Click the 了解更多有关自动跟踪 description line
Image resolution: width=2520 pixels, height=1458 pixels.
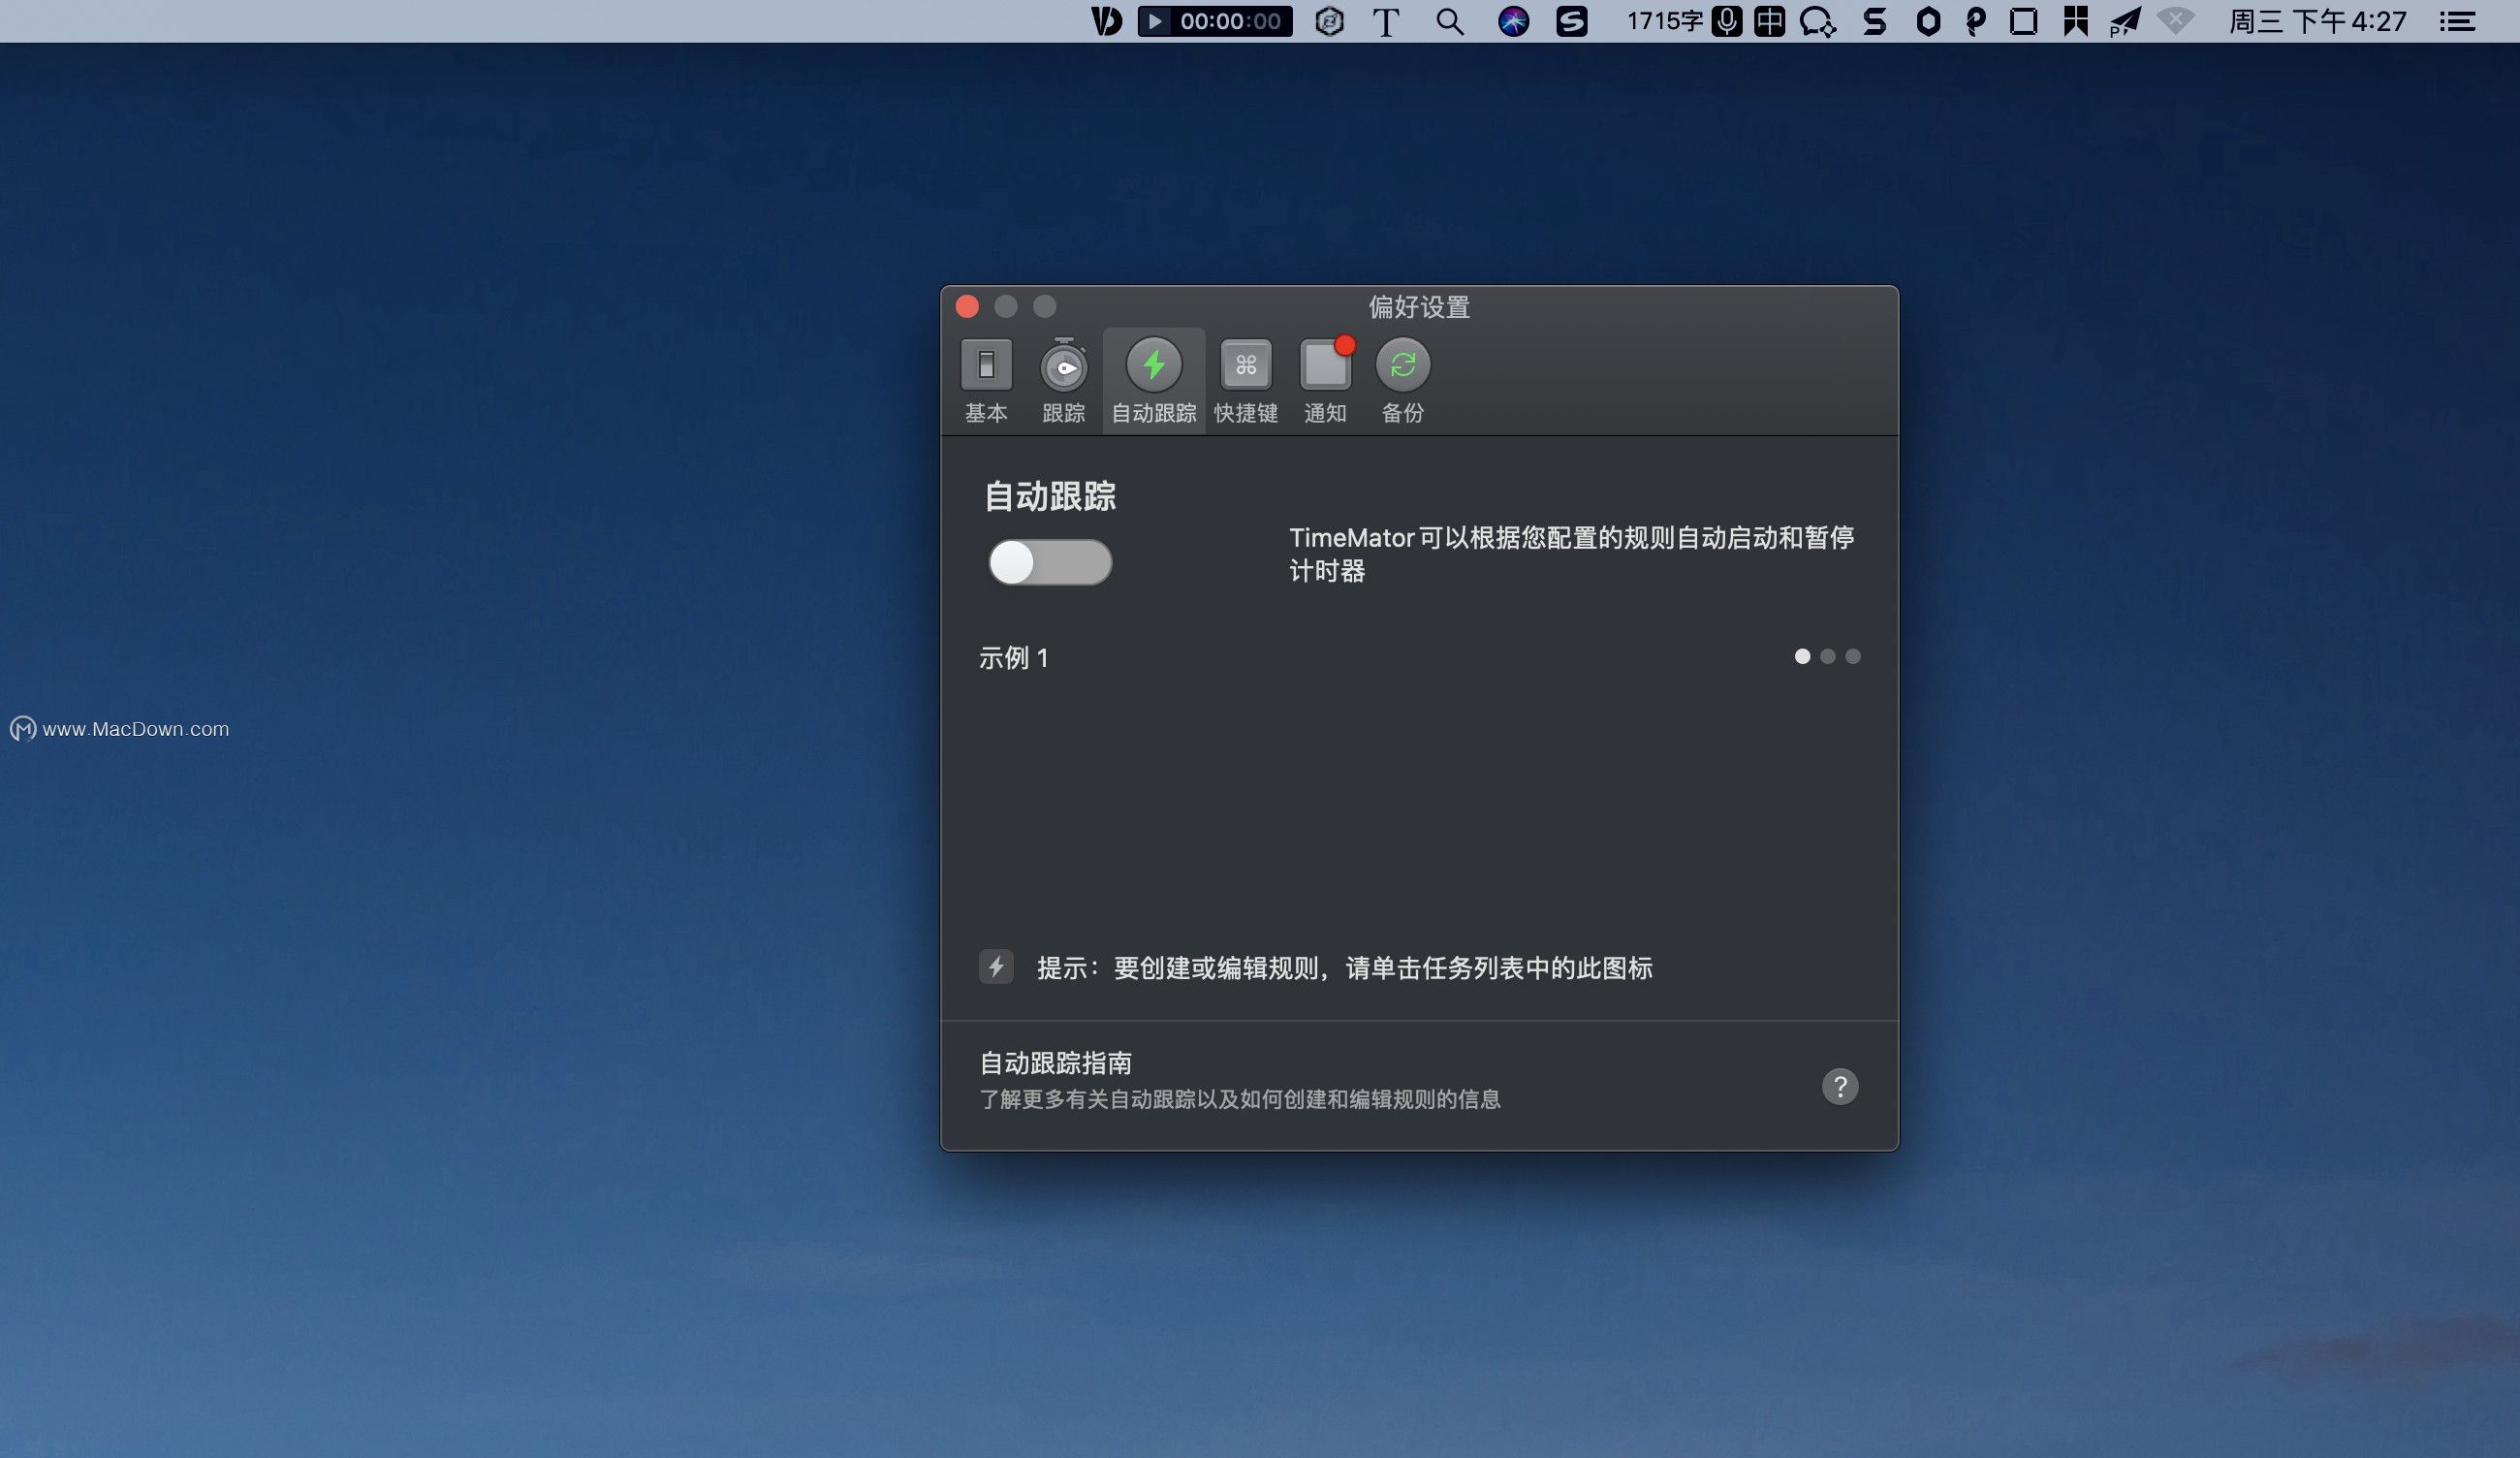1239,1099
